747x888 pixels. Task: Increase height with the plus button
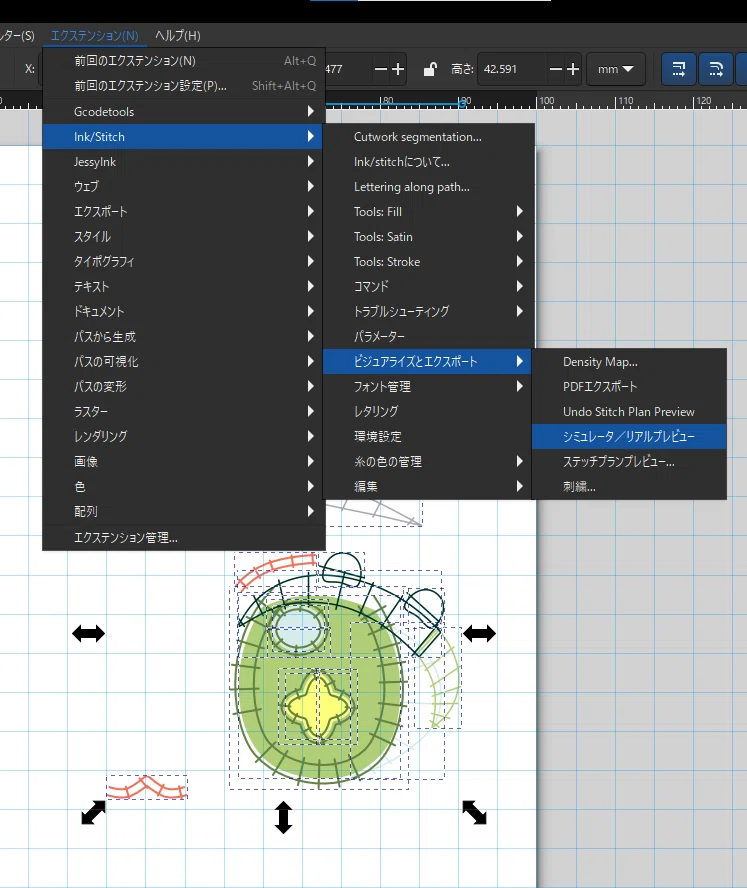point(573,69)
